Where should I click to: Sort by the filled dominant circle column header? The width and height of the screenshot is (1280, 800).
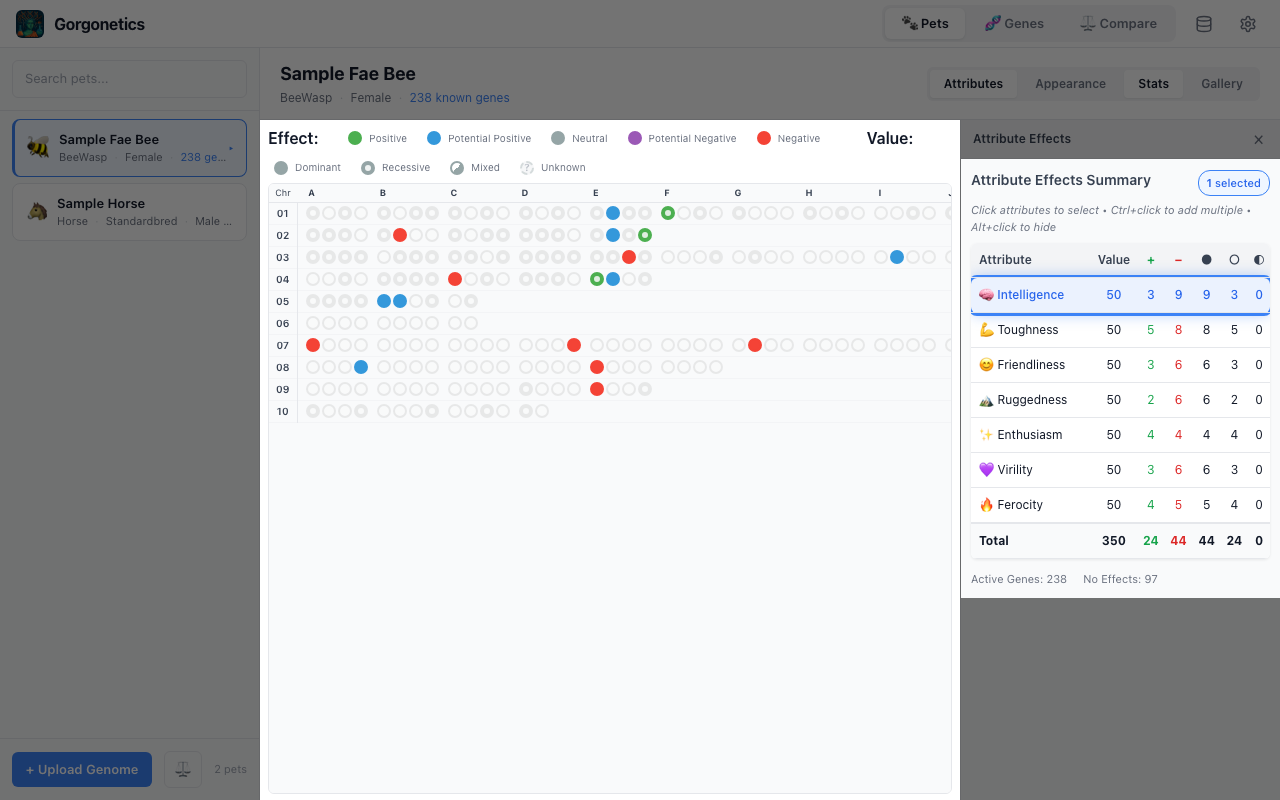click(1206, 259)
